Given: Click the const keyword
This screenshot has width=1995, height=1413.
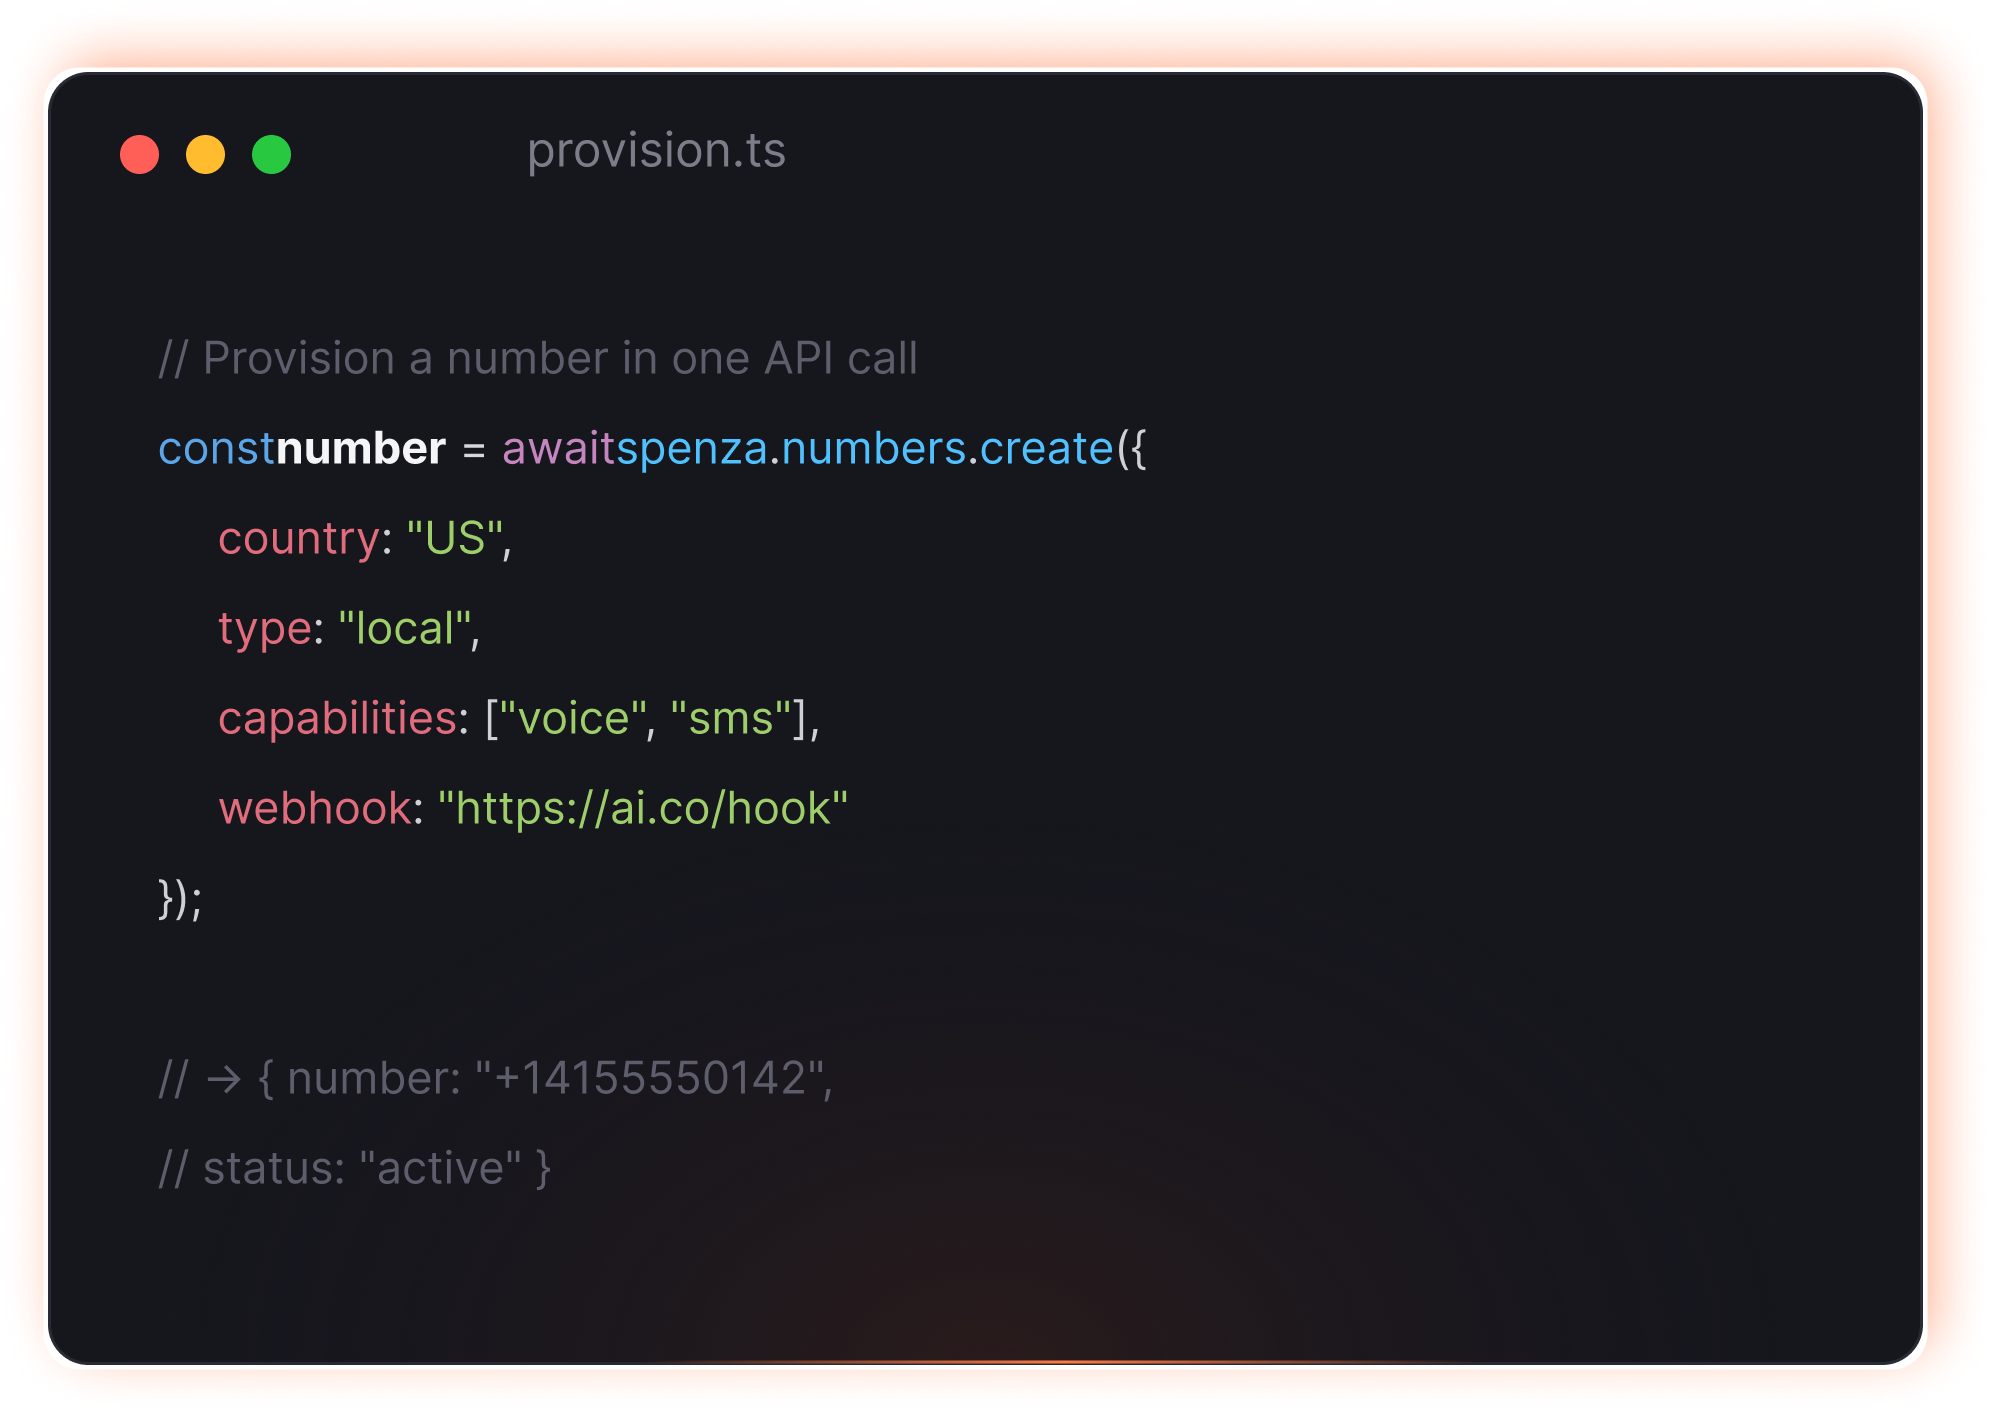Looking at the screenshot, I should [216, 448].
